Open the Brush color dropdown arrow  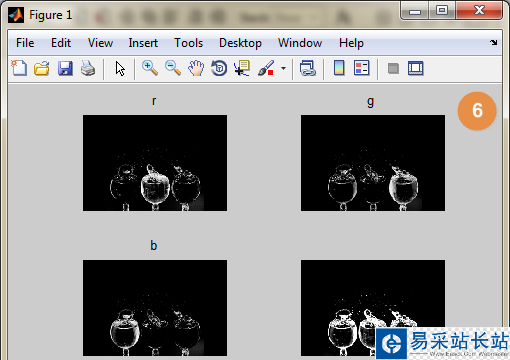click(283, 68)
